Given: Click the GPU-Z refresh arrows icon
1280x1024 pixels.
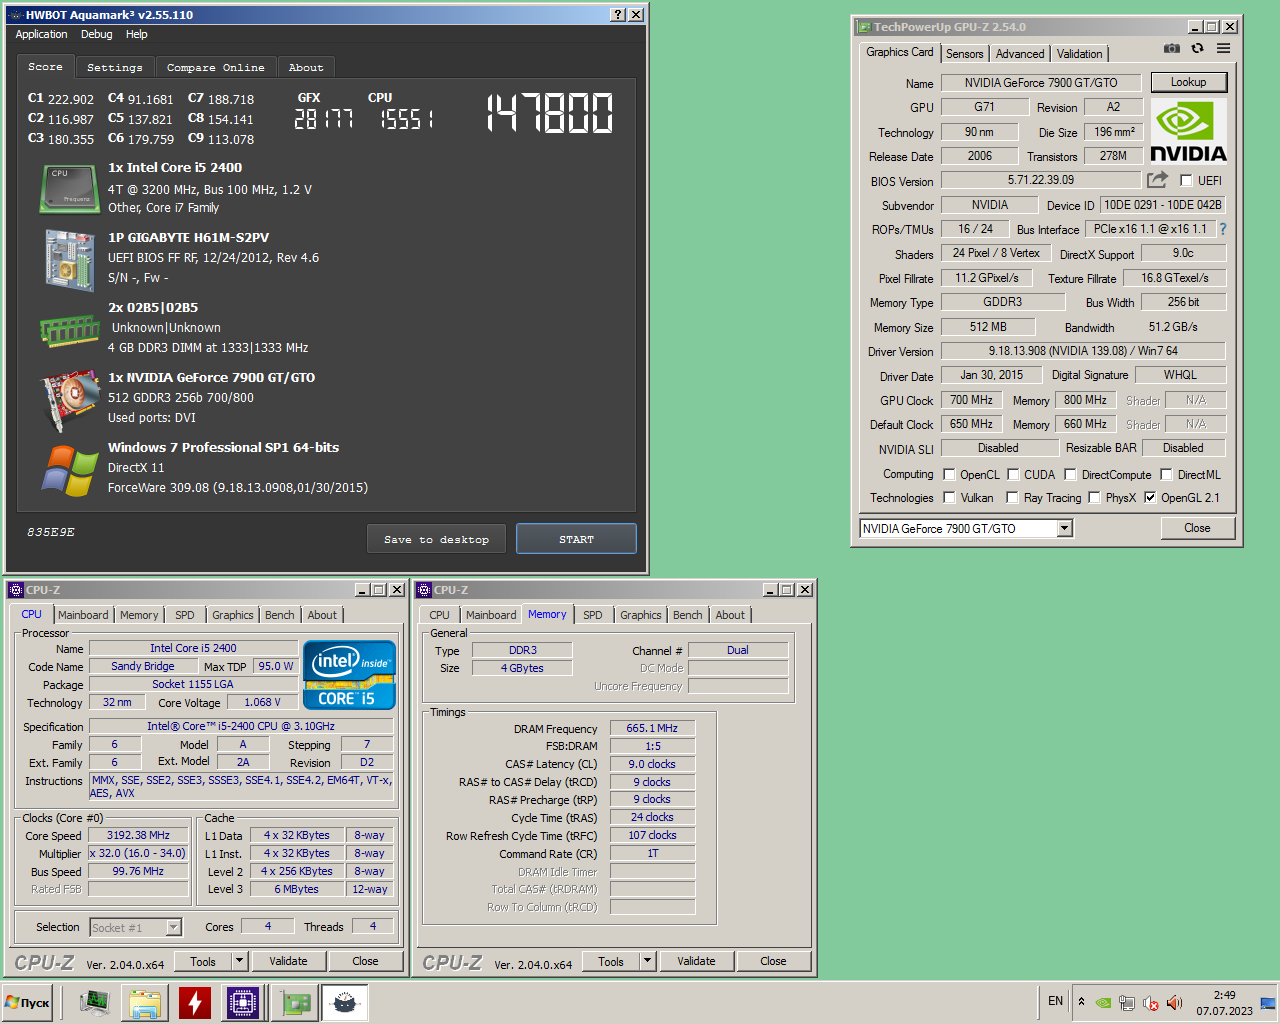Looking at the screenshot, I should pos(1197,48).
